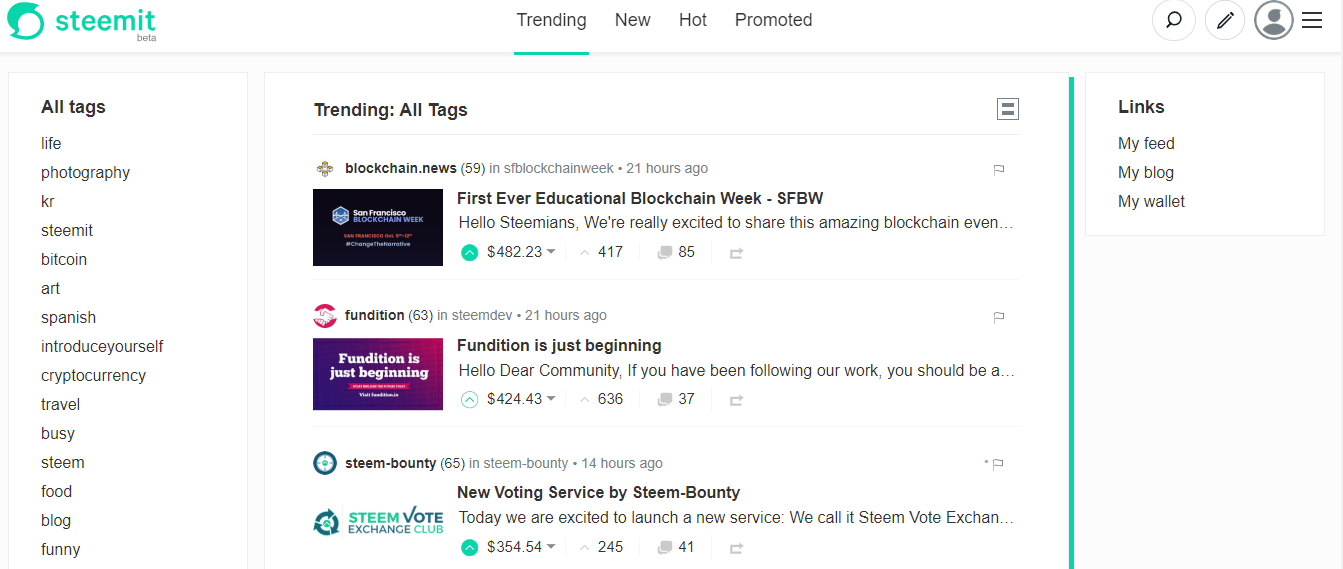
Task: Resteem the New Voting Service post
Action: pyautogui.click(x=737, y=548)
